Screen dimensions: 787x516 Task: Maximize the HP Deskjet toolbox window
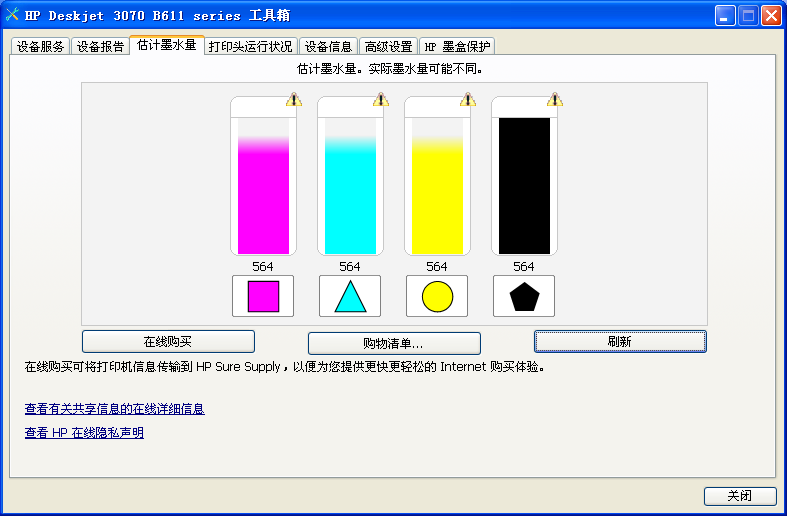748,15
